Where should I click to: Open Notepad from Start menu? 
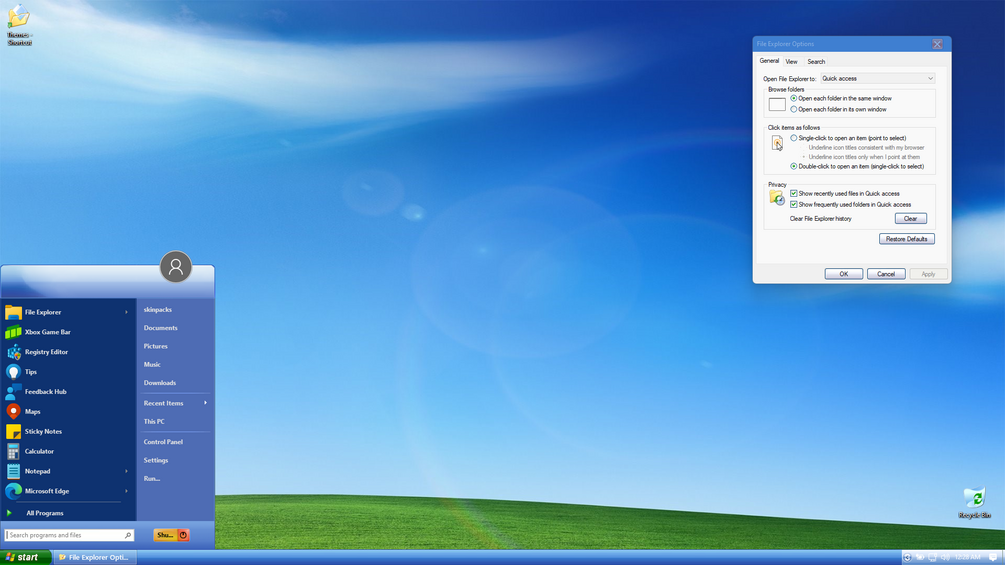67,471
